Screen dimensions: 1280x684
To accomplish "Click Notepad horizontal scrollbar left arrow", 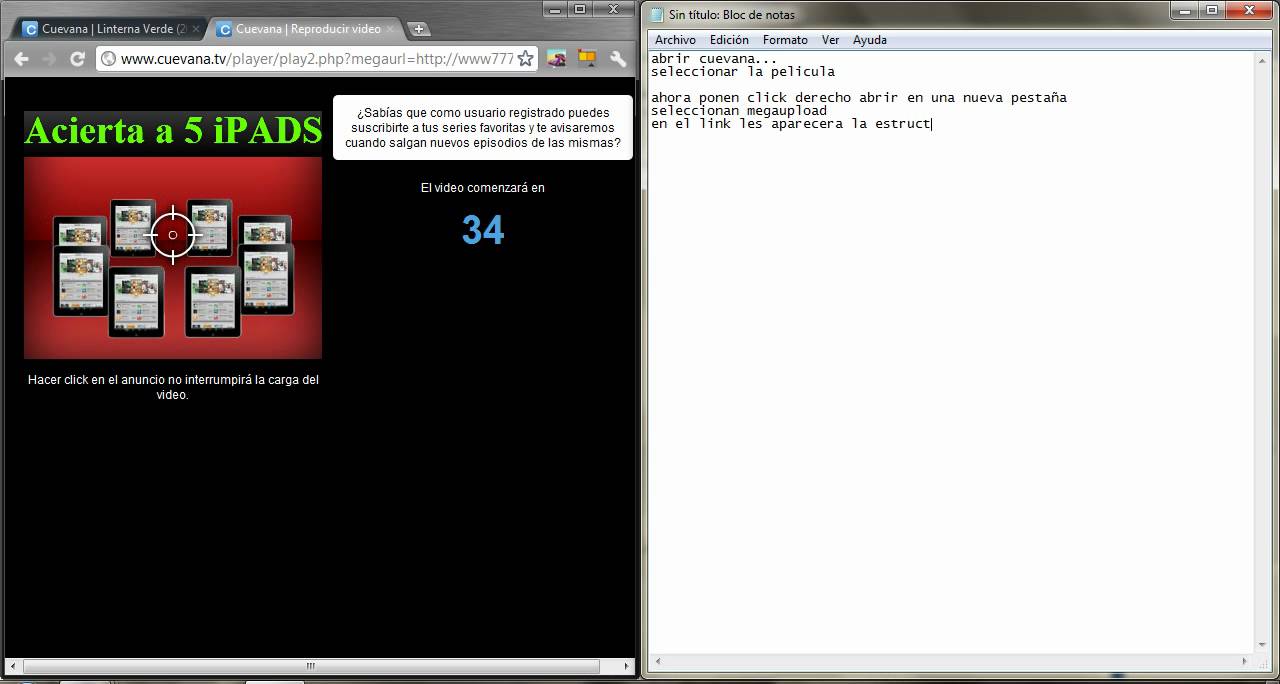I will click(x=656, y=662).
